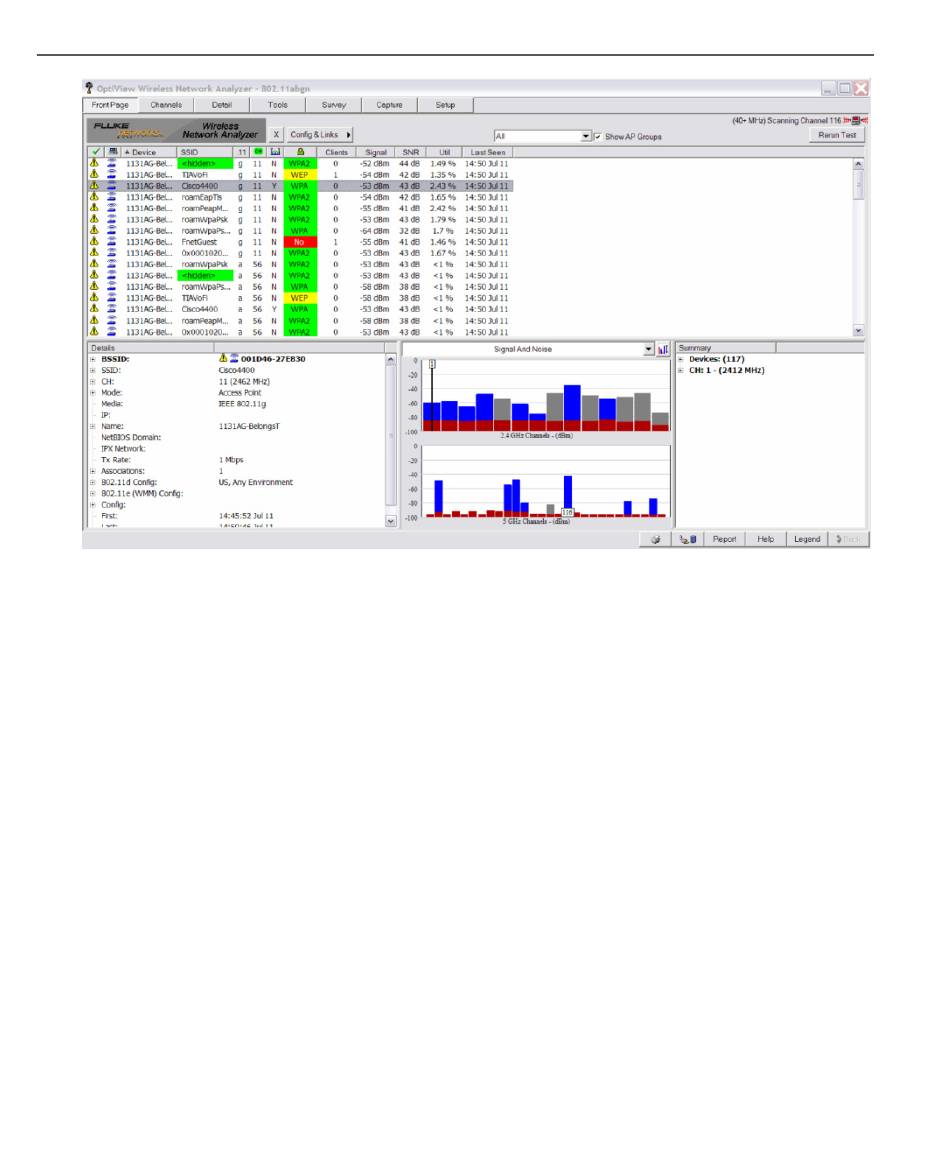
Task: Expand the Associations detail node
Action: pyautogui.click(x=93, y=471)
